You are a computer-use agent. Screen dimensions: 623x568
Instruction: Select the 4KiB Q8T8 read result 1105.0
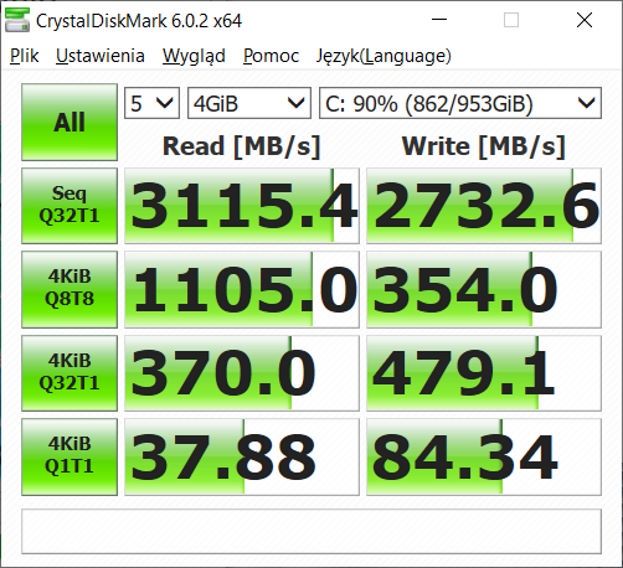pyautogui.click(x=242, y=289)
